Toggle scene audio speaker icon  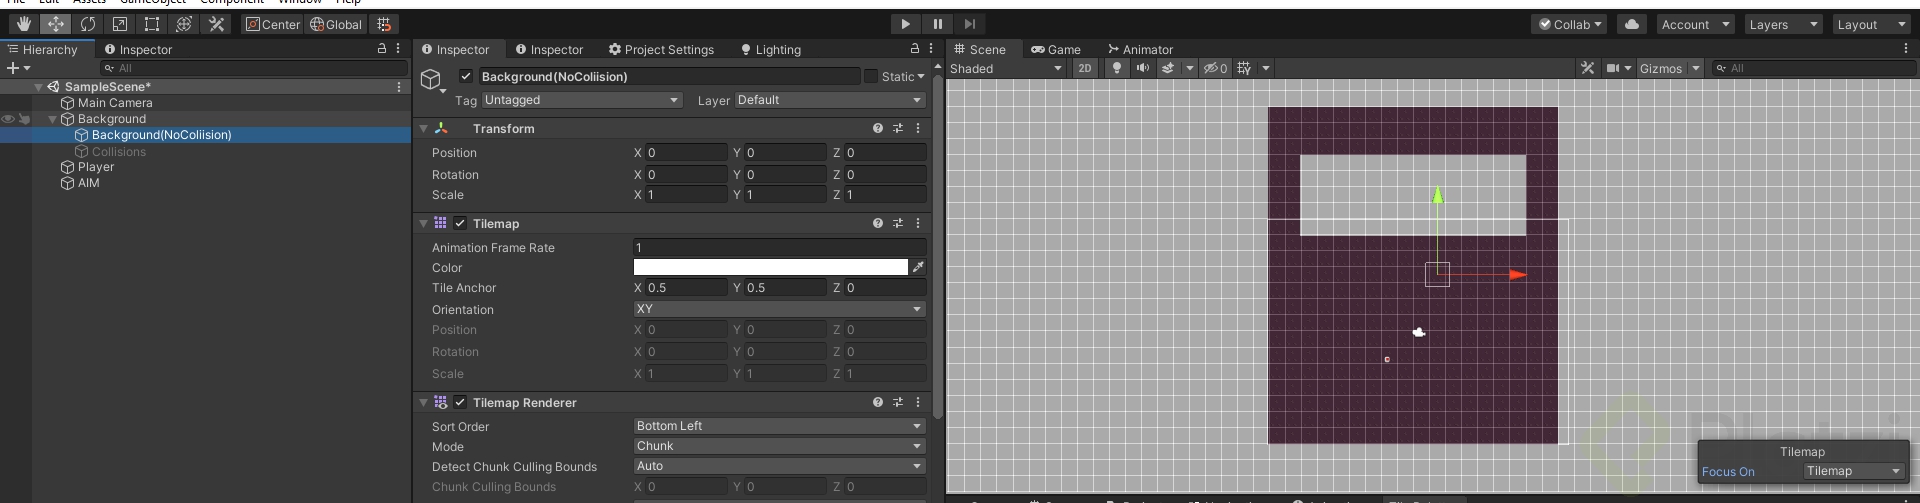click(1142, 68)
